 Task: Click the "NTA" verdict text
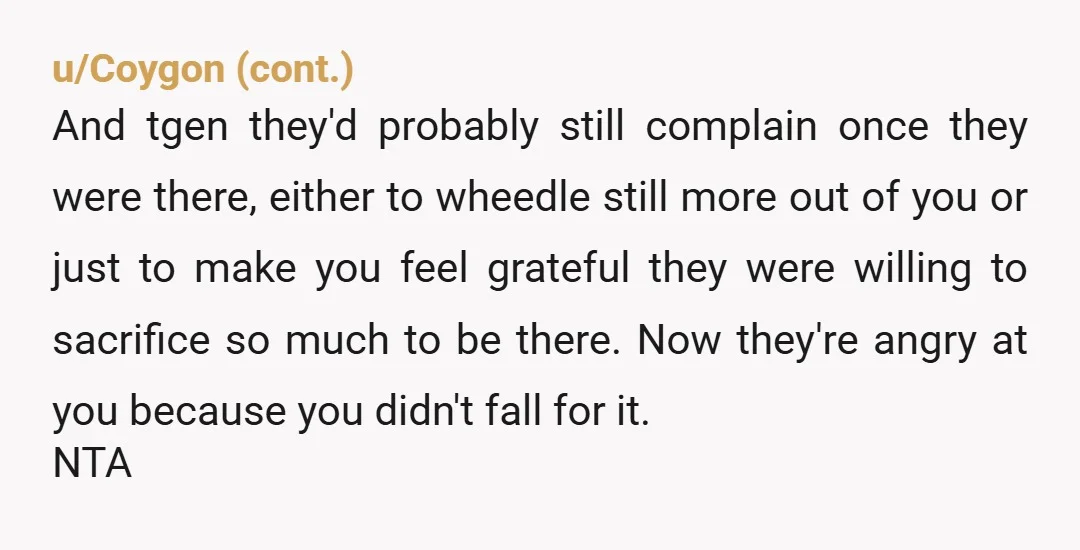pyautogui.click(x=92, y=464)
